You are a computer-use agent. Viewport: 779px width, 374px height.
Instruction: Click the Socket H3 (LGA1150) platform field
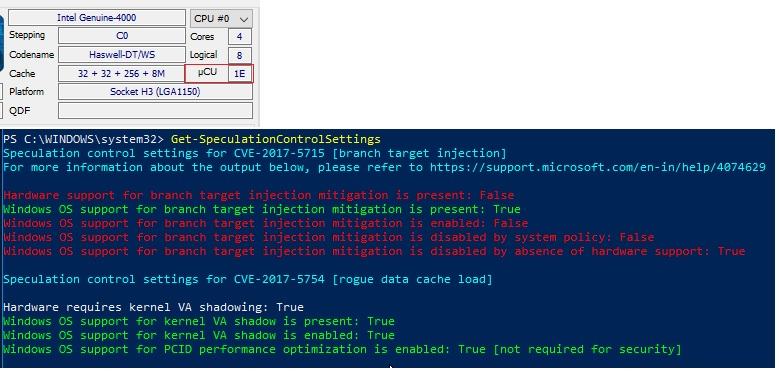click(x=156, y=92)
